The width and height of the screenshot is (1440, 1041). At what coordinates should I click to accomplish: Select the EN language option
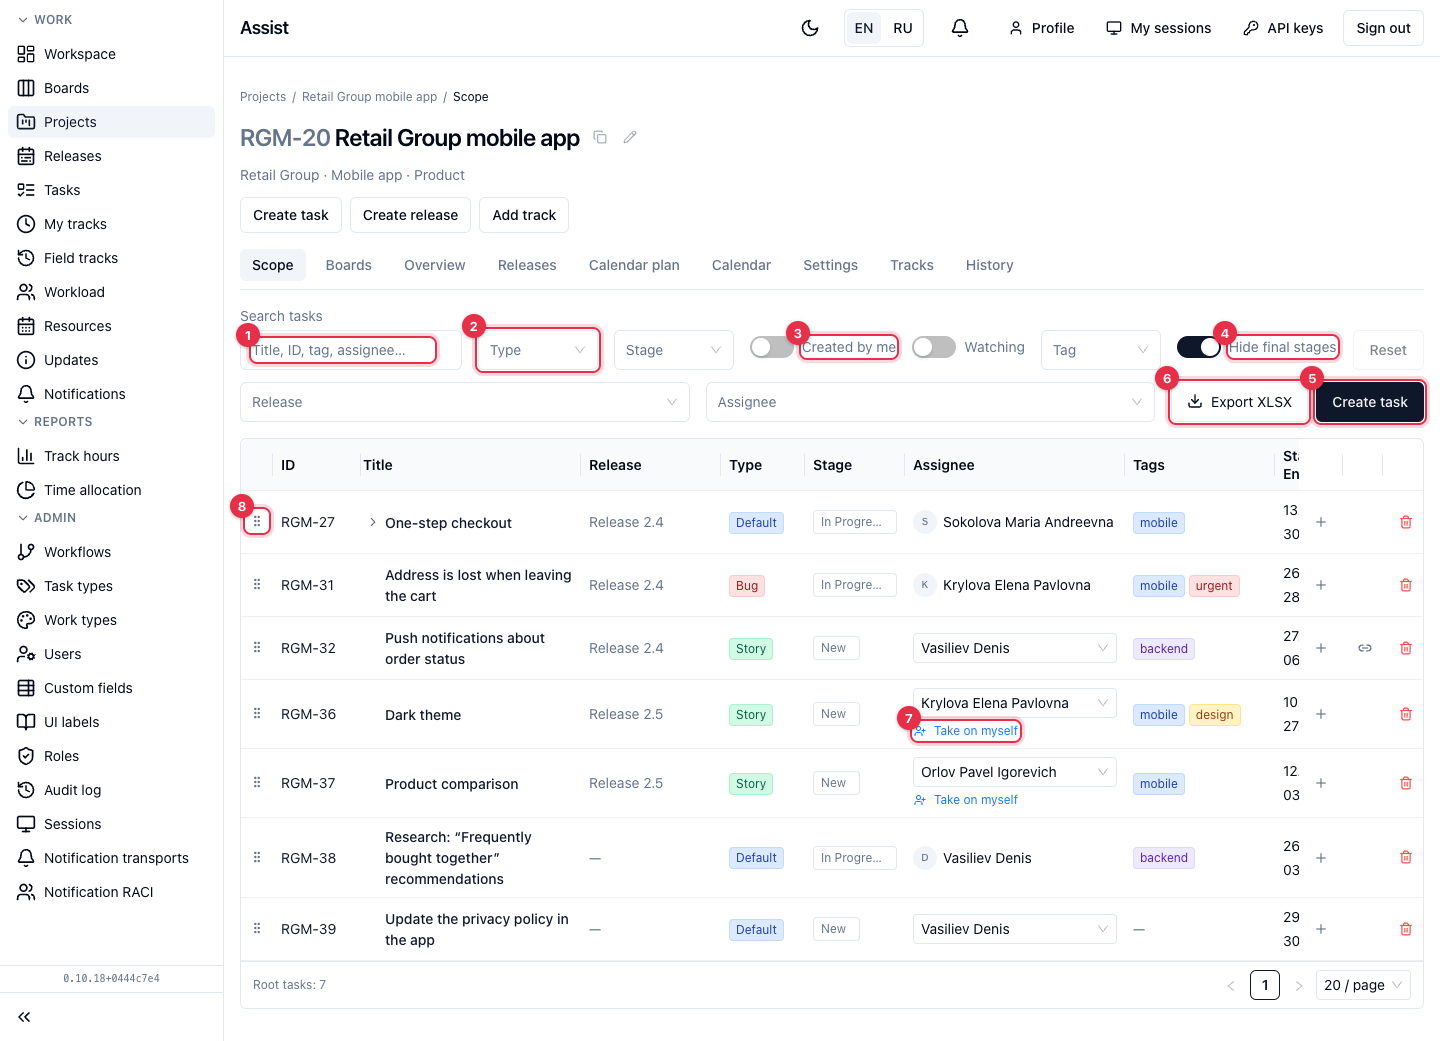(x=864, y=28)
